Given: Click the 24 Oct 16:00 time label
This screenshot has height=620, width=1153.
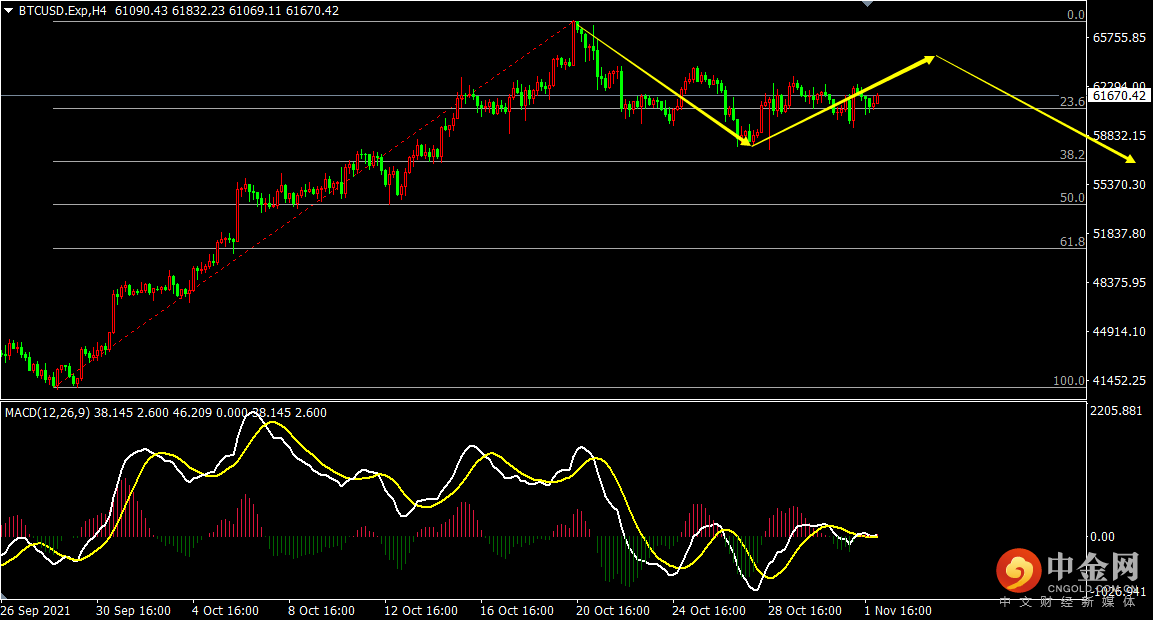Looking at the screenshot, I should [709, 610].
